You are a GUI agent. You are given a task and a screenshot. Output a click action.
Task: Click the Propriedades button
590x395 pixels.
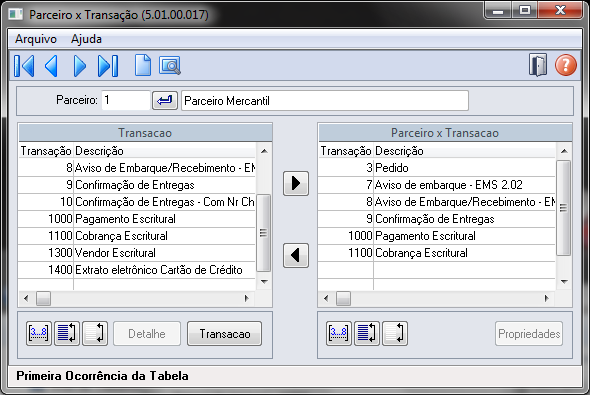(x=529, y=333)
